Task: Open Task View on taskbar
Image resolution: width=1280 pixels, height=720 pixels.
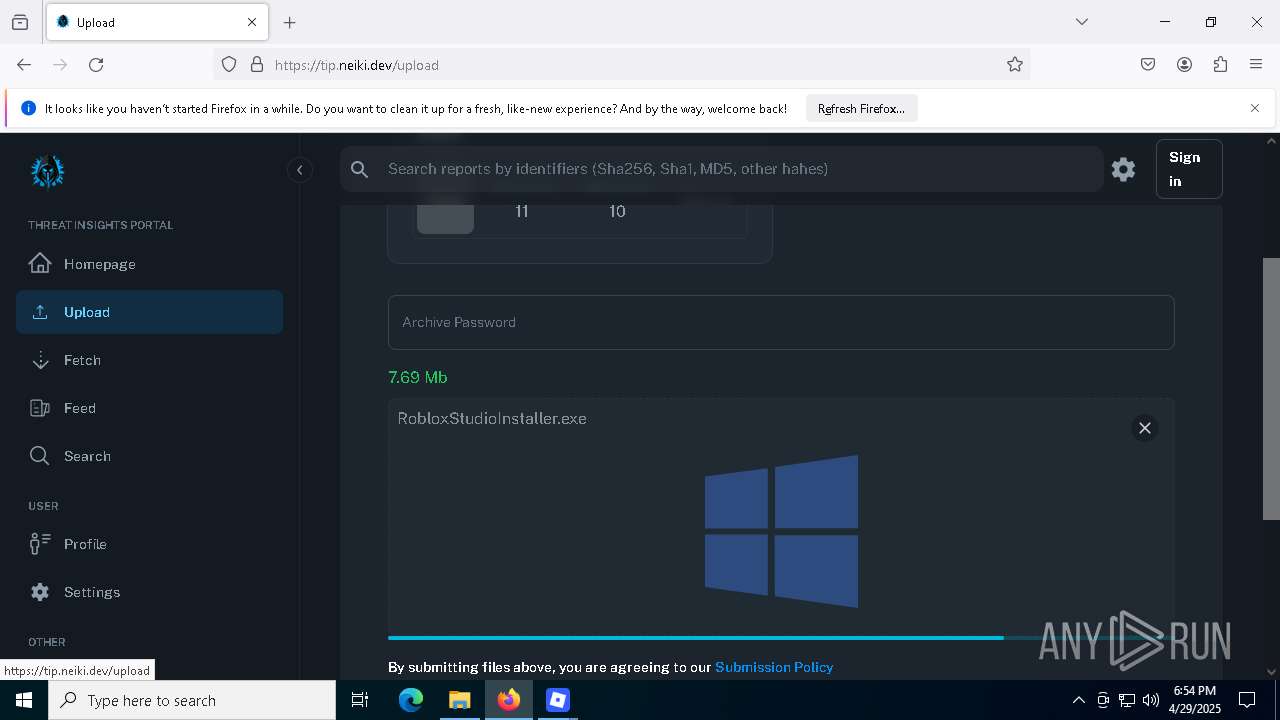Action: (360, 700)
